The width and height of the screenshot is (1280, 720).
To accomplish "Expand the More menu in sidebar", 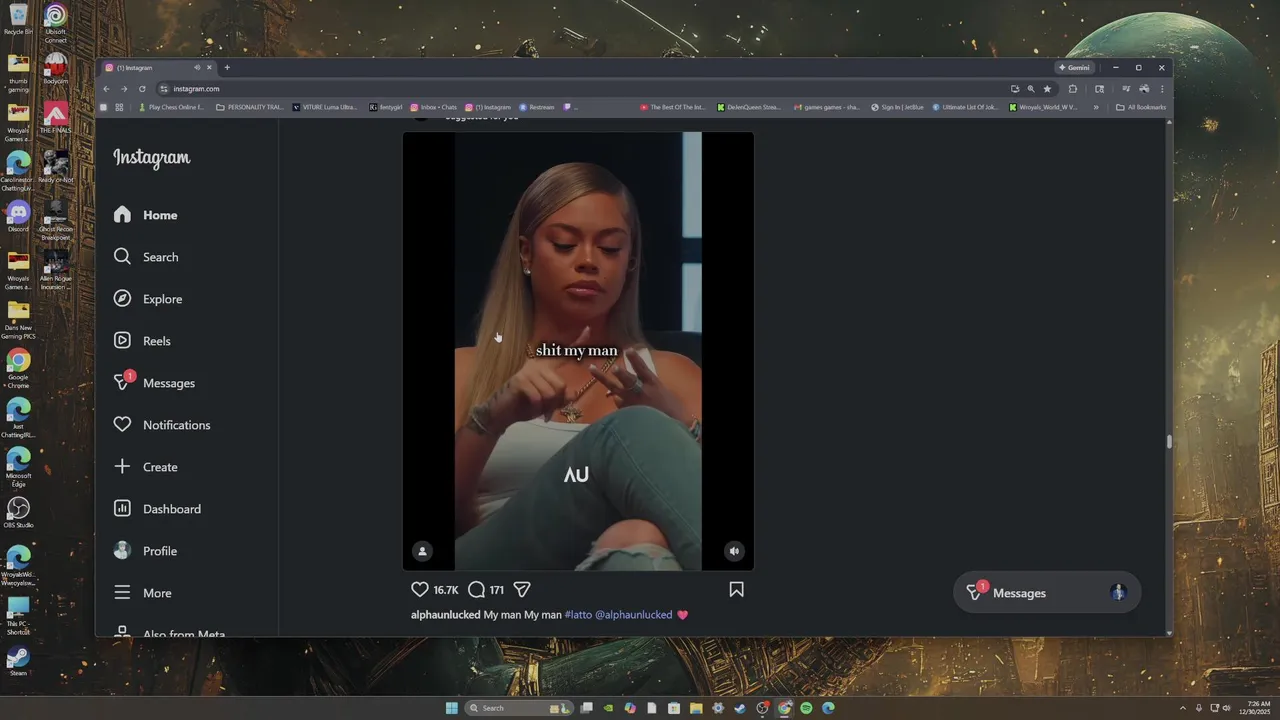I will click(143, 593).
